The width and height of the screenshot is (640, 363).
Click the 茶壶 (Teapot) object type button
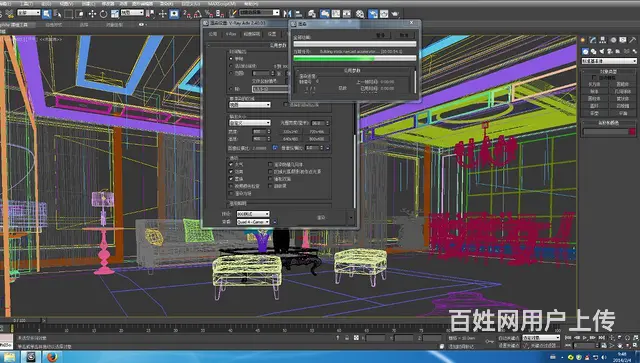click(594, 113)
